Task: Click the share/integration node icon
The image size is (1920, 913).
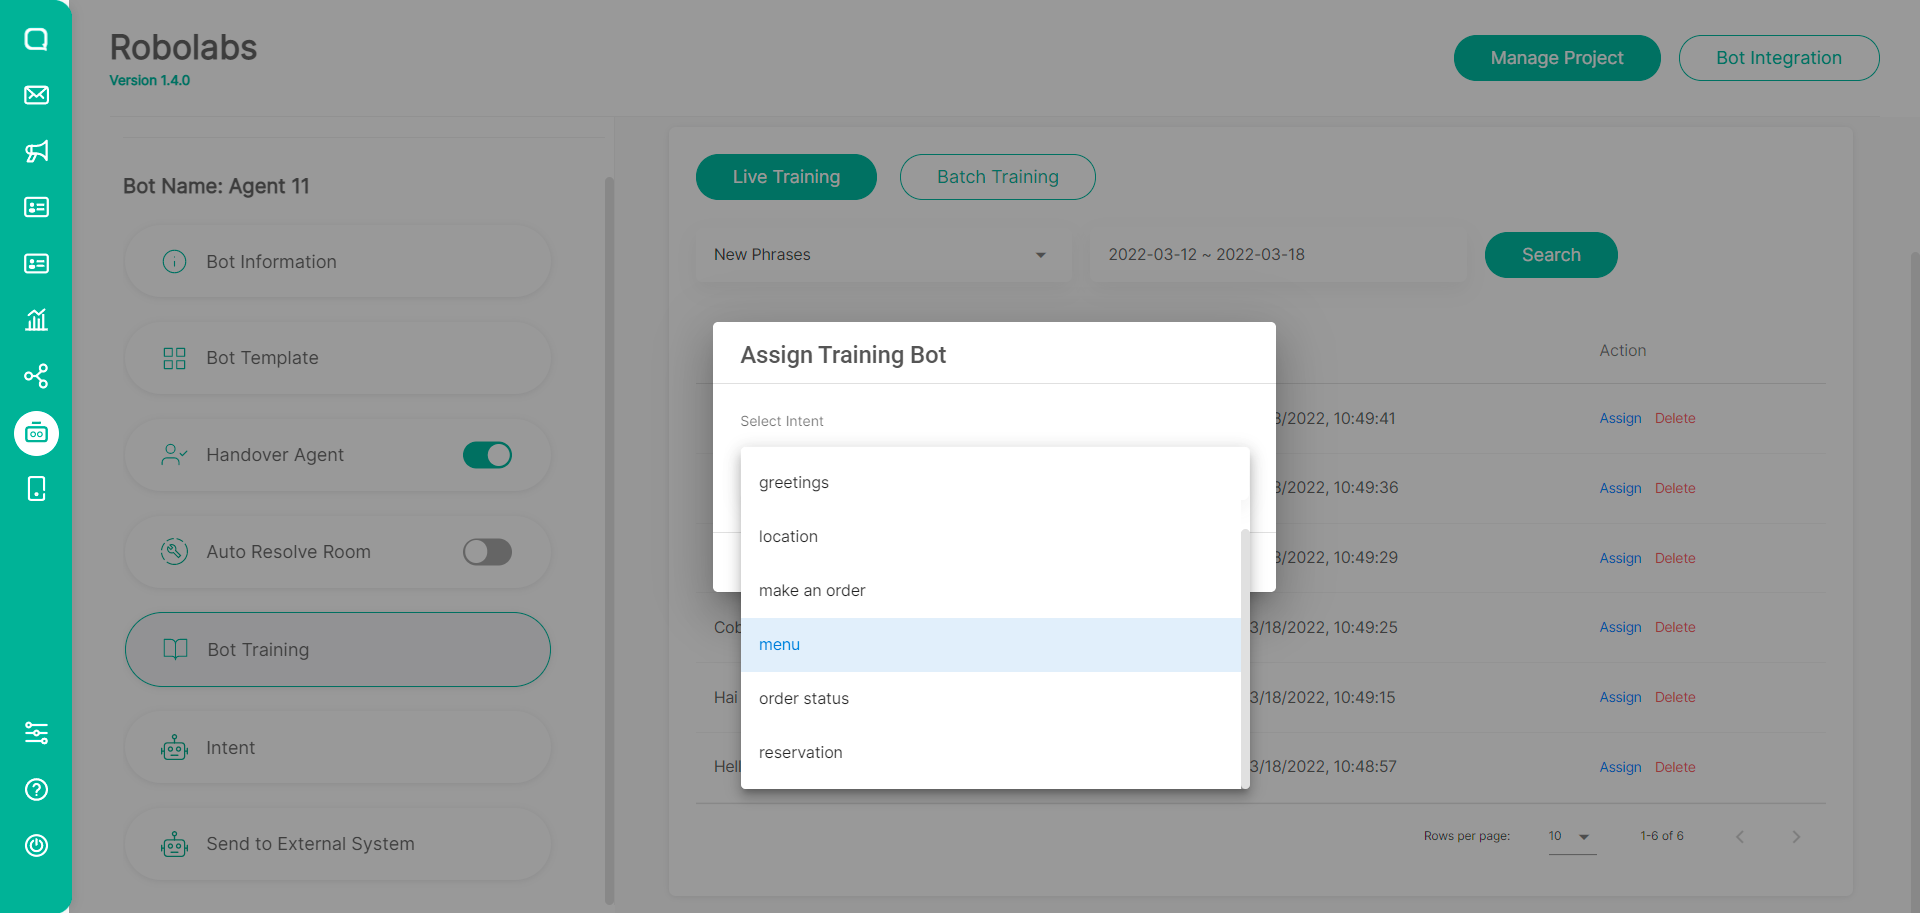Action: point(36,377)
